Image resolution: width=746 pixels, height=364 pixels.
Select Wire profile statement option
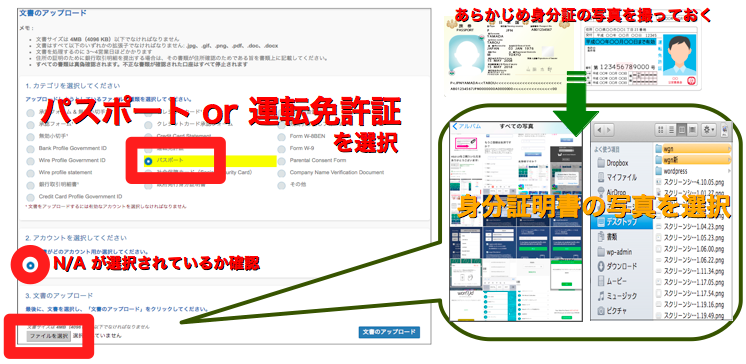(30, 172)
